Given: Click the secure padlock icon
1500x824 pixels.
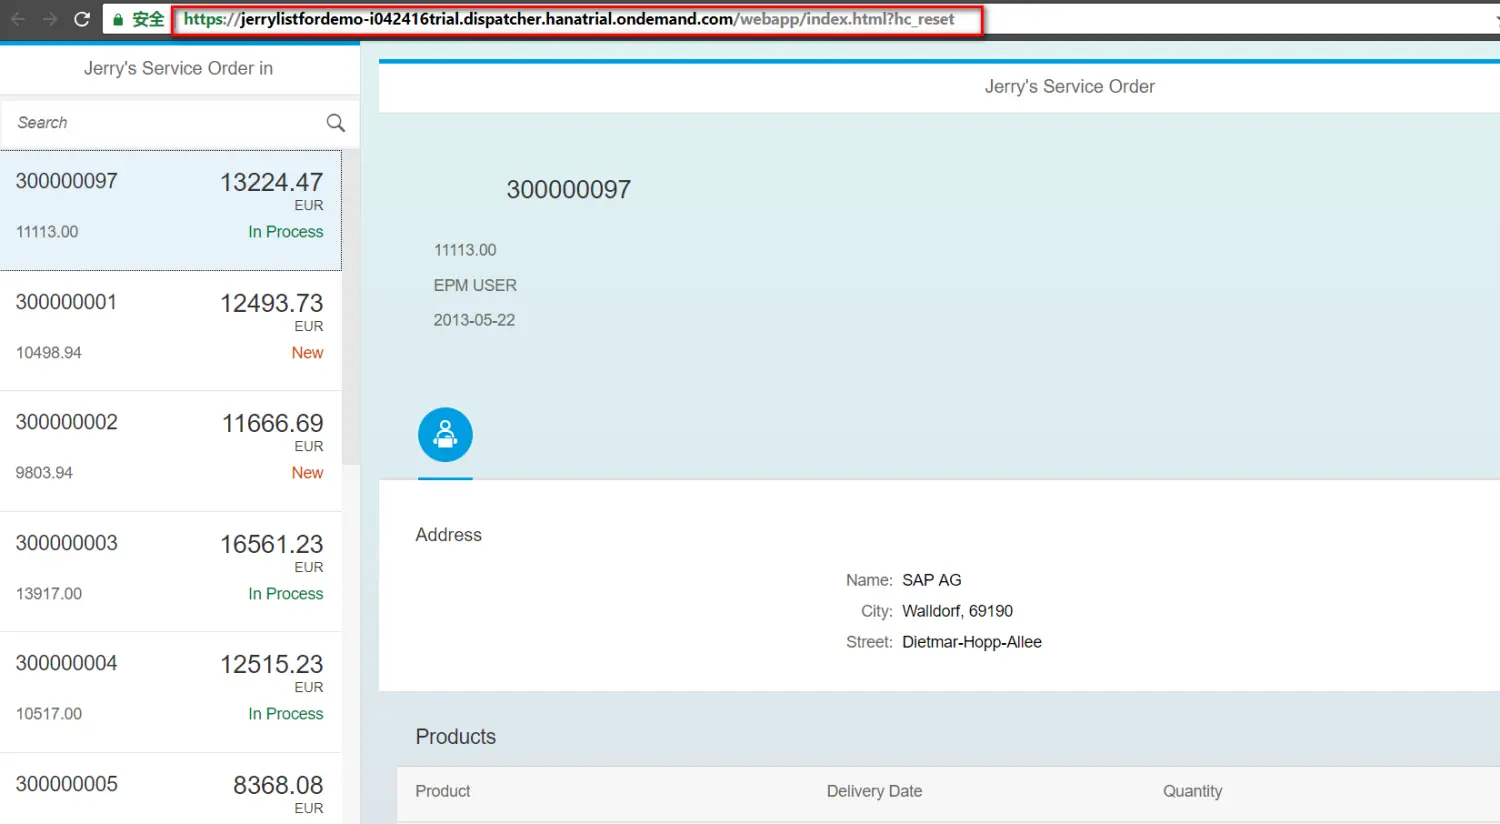Looking at the screenshot, I should [118, 19].
